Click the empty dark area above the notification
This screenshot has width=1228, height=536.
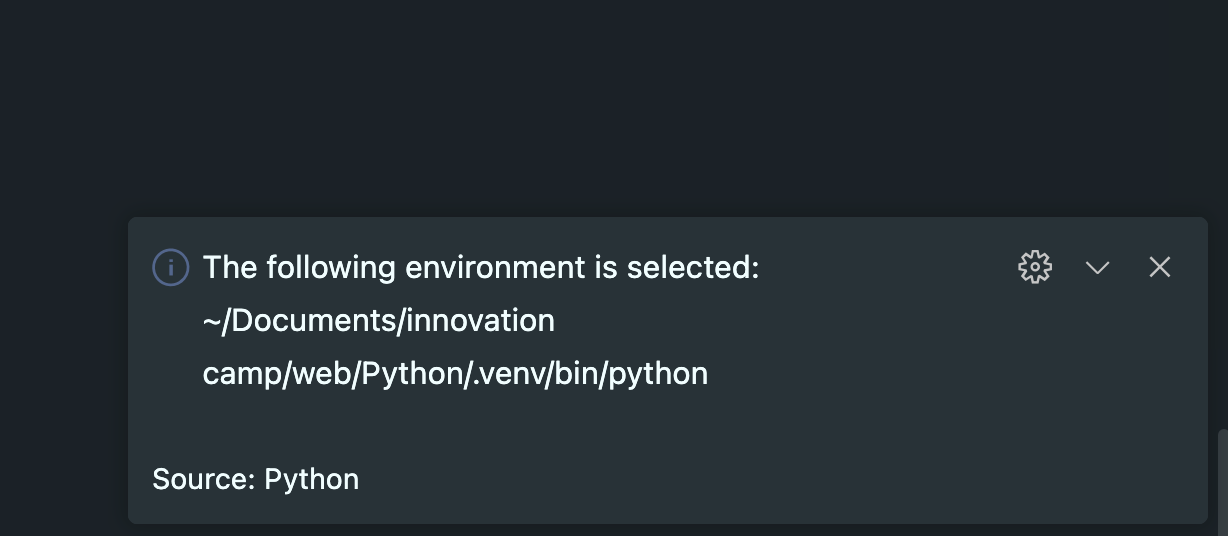tap(600, 100)
